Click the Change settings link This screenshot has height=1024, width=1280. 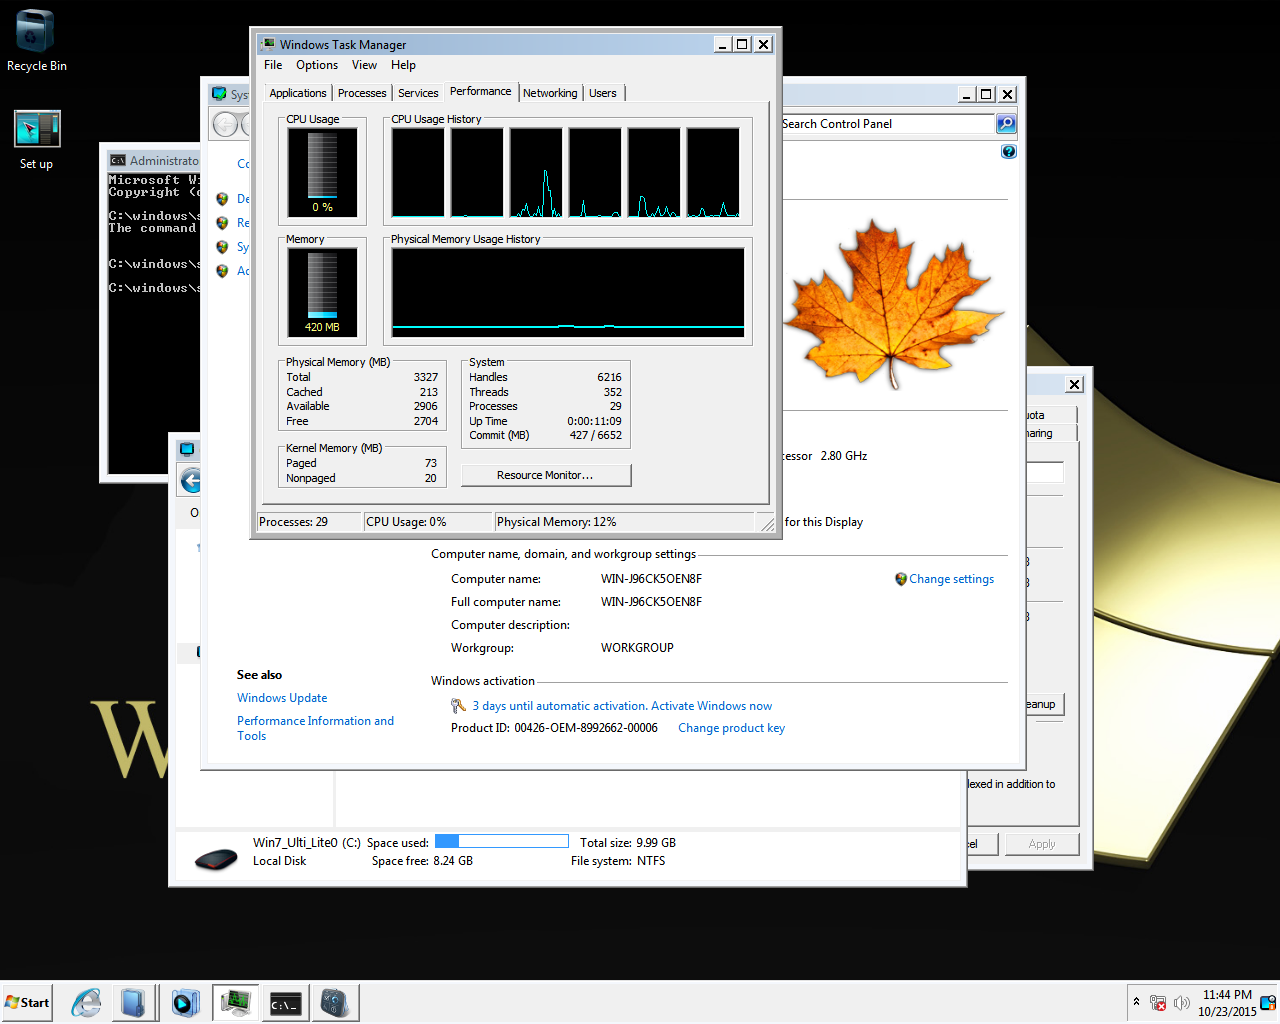951,579
